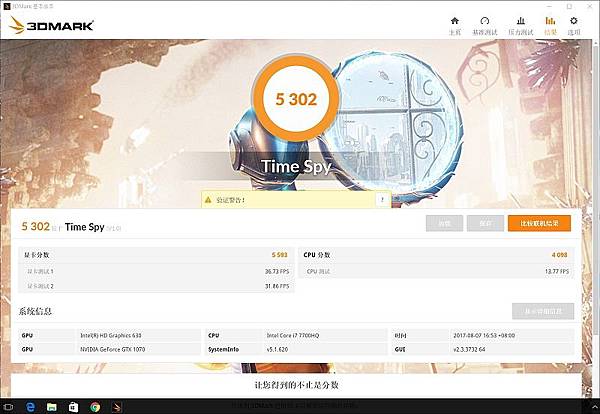Click the 5 302 score in orange circle
The image size is (600, 414).
(x=296, y=99)
